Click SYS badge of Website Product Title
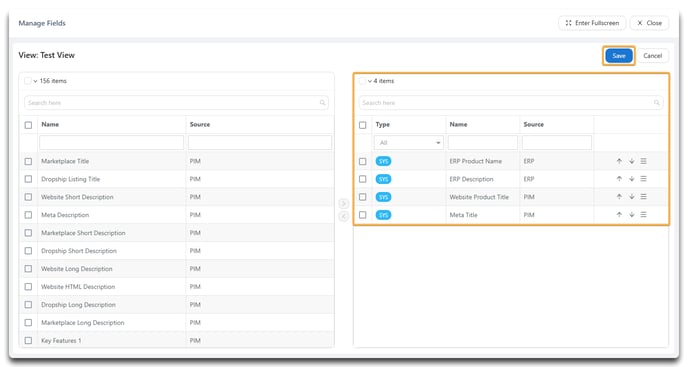The width and height of the screenshot is (688, 367). [383, 197]
